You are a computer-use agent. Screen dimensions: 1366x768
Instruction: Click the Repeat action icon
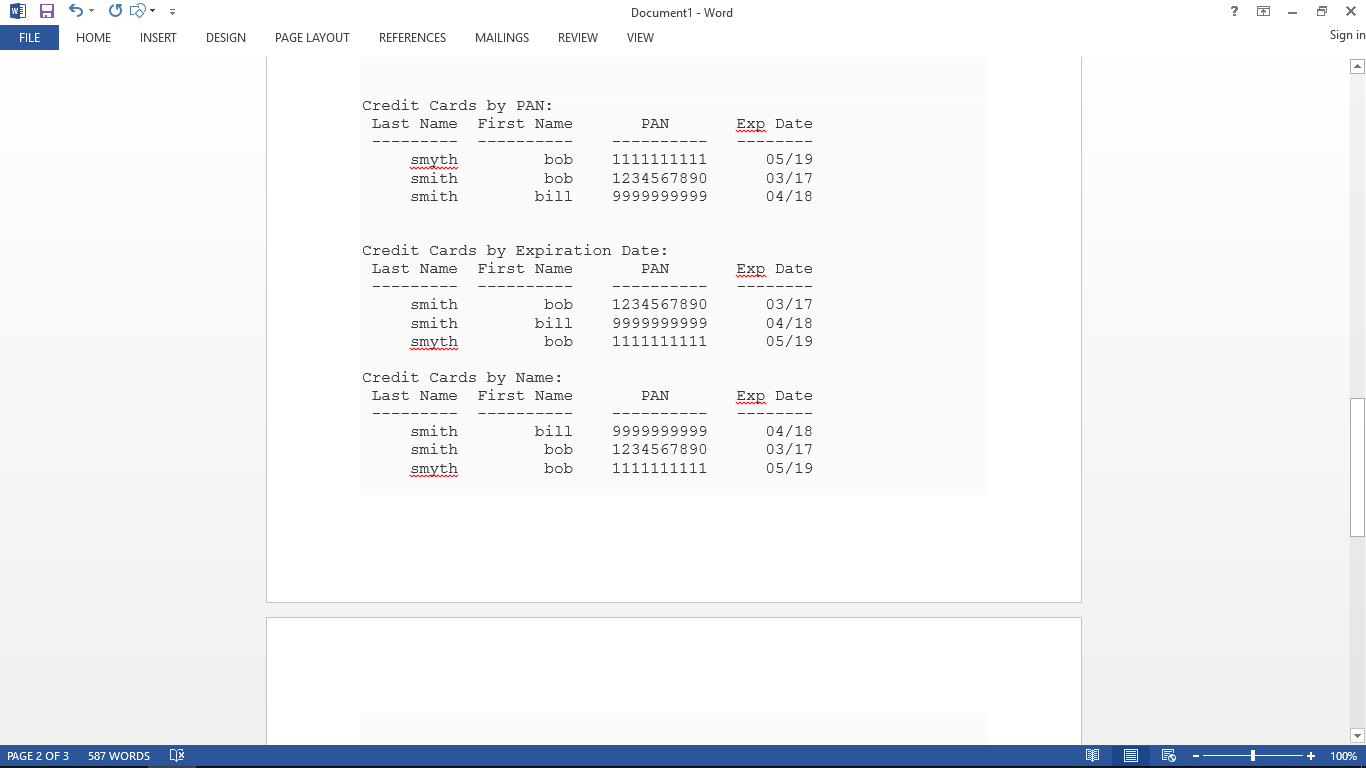point(115,11)
